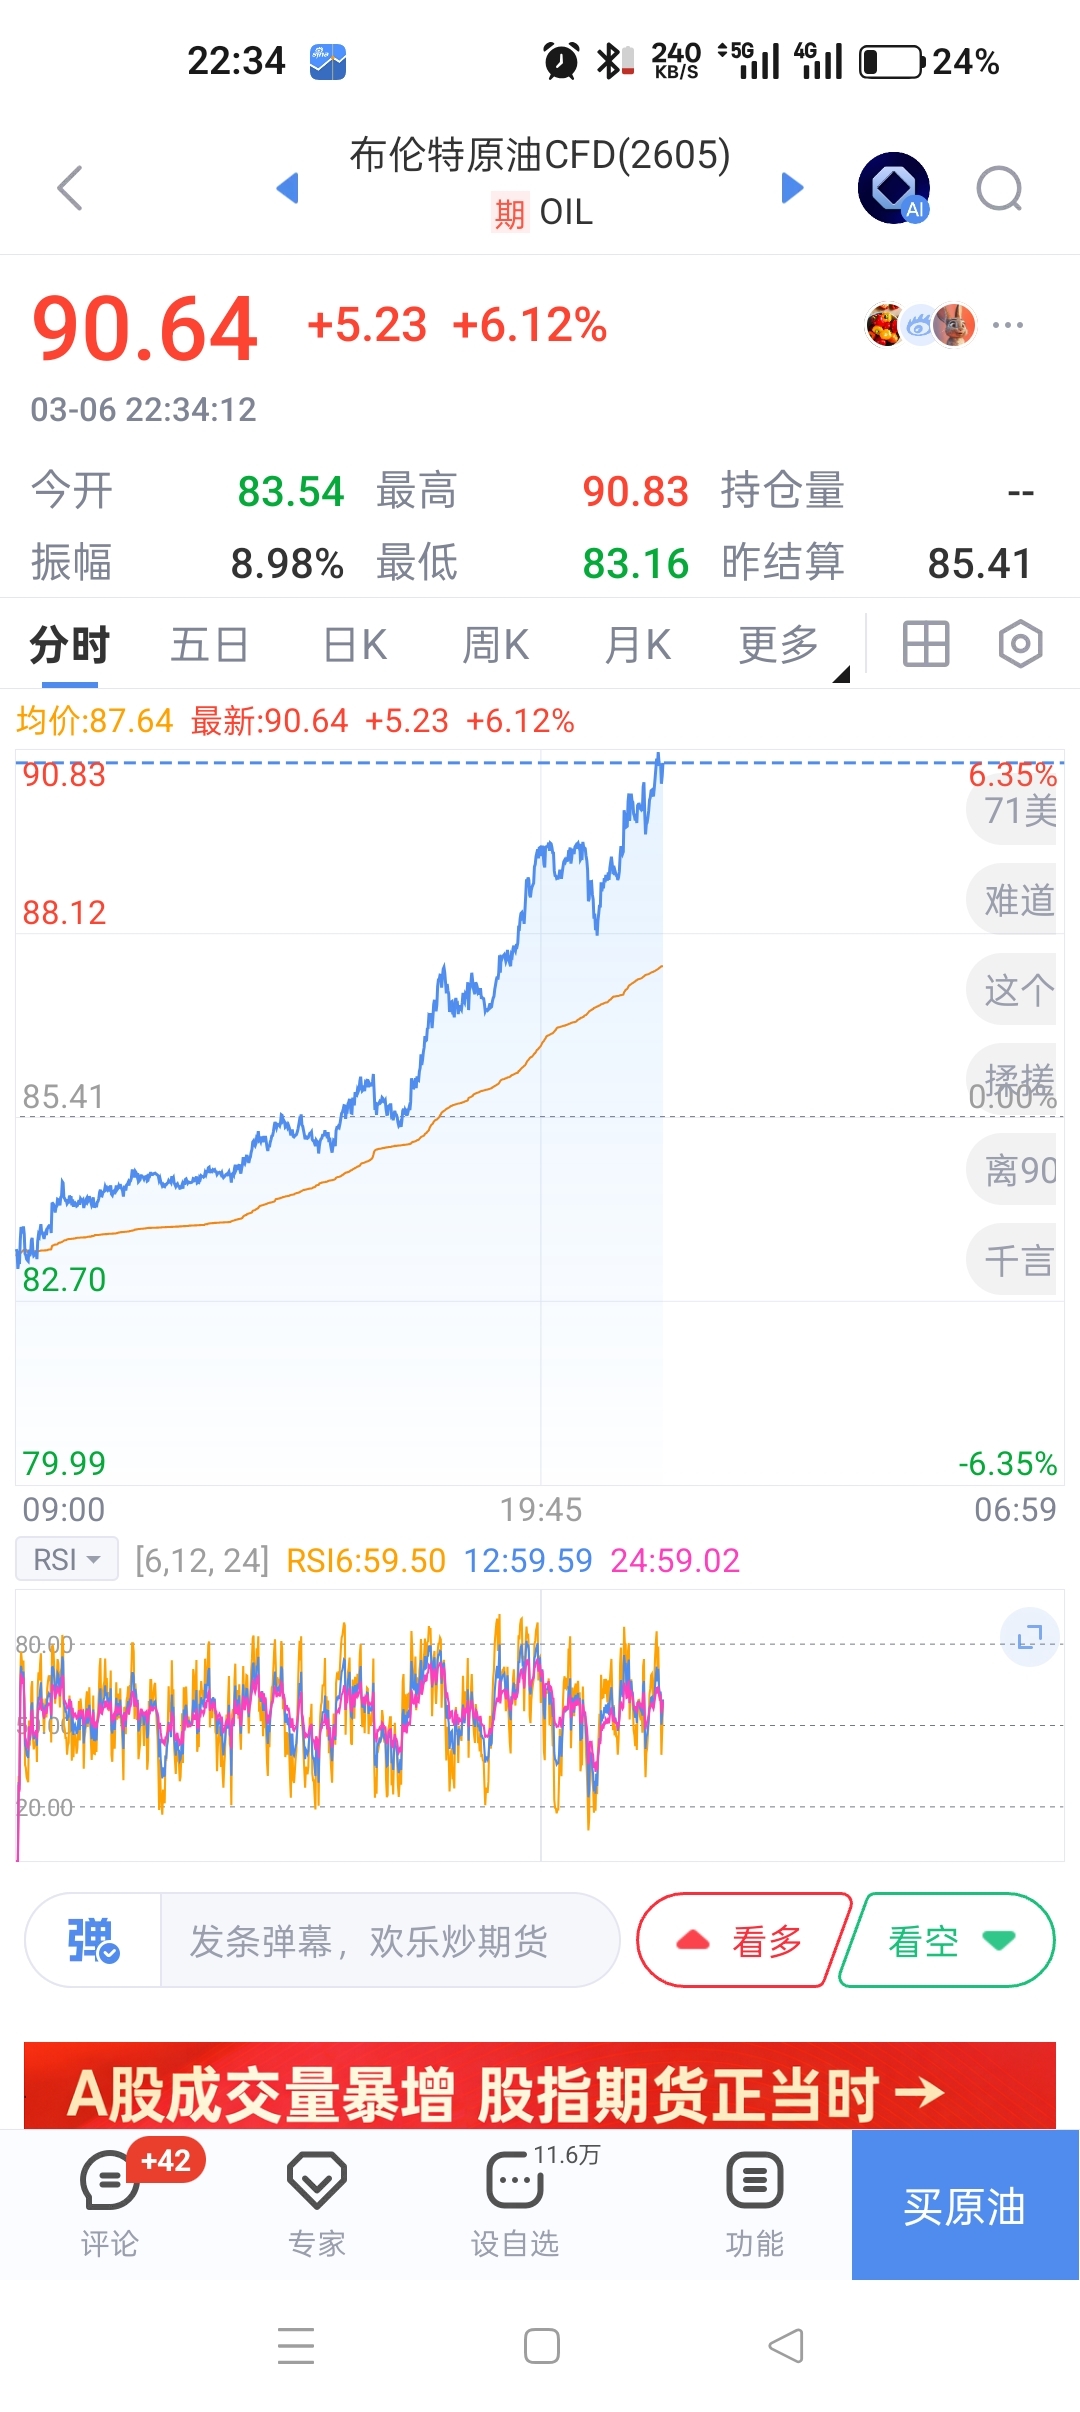Viewport: 1080px width, 2412px height.
Task: Open the RSI indicator dropdown
Action: (66, 1559)
